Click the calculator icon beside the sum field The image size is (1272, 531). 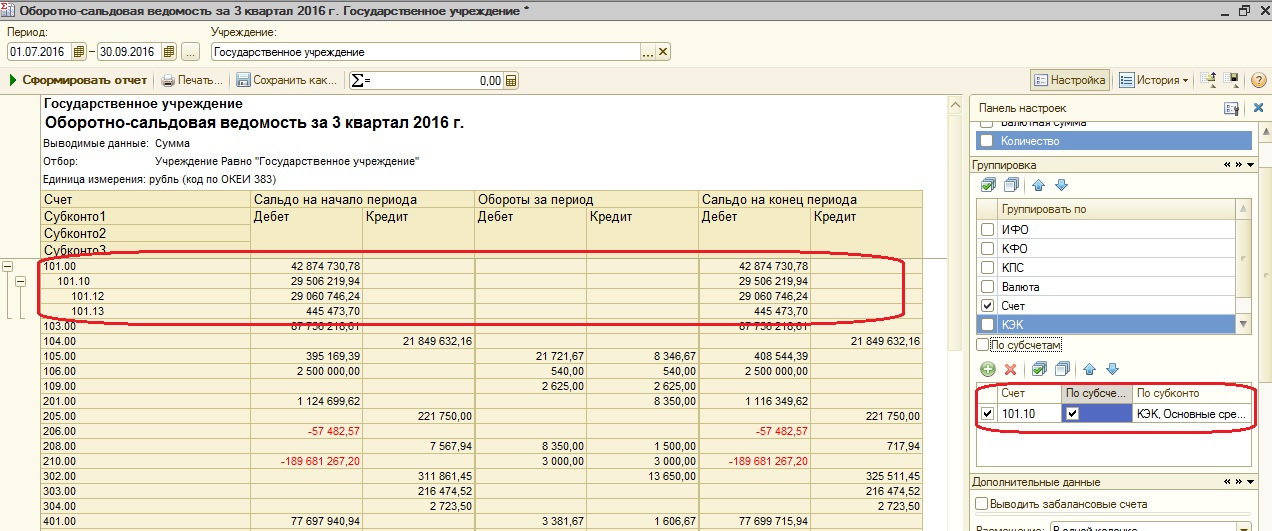511,81
